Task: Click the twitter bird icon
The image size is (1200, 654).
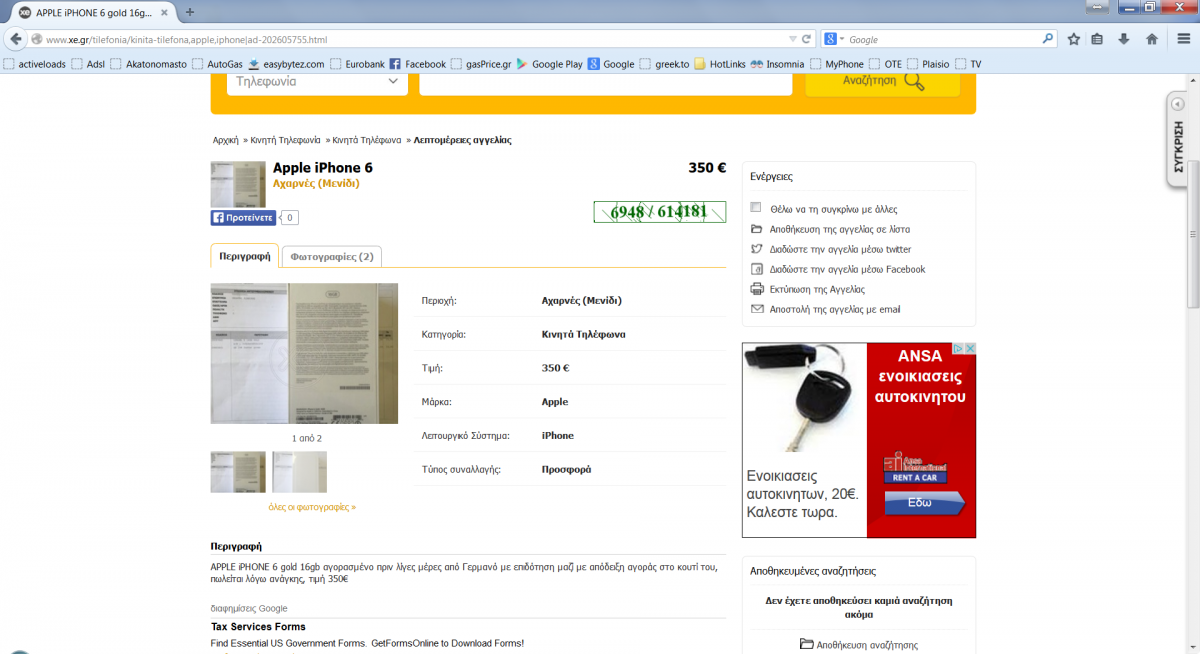Action: pyautogui.click(x=756, y=249)
